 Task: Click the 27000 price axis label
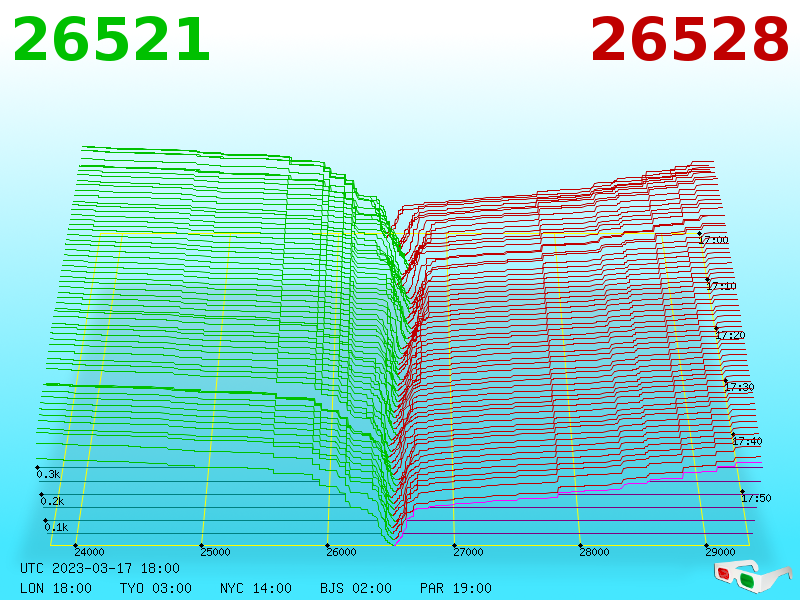coord(468,552)
